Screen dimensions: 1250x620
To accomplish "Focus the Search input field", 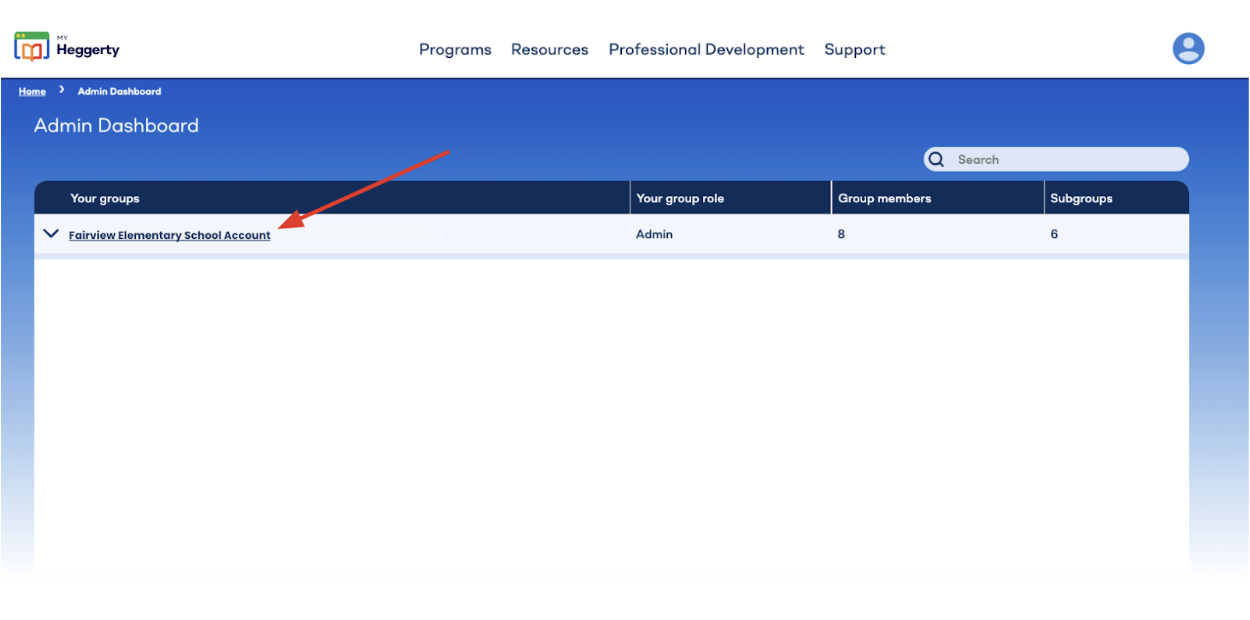I will 1065,160.
